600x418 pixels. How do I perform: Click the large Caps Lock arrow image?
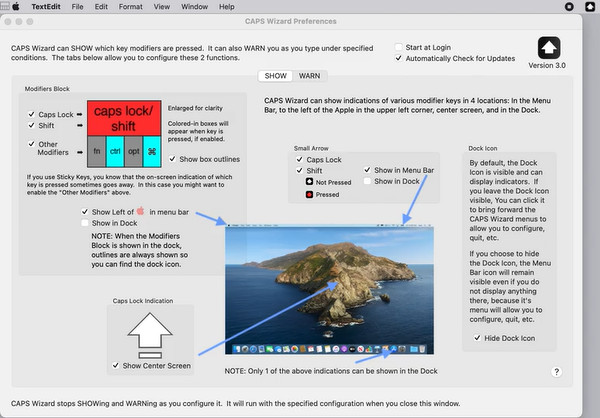[x=150, y=335]
